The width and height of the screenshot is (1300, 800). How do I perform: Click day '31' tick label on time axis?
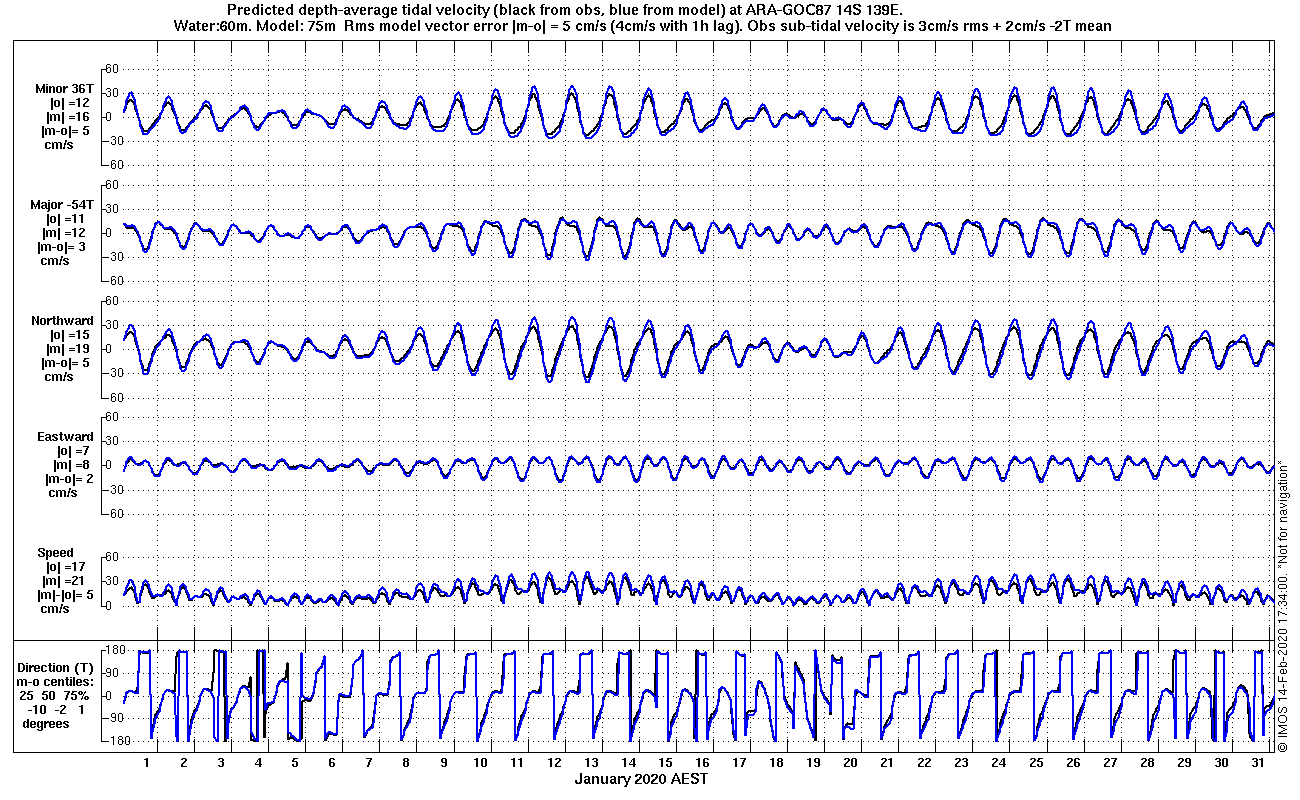(x=1258, y=763)
